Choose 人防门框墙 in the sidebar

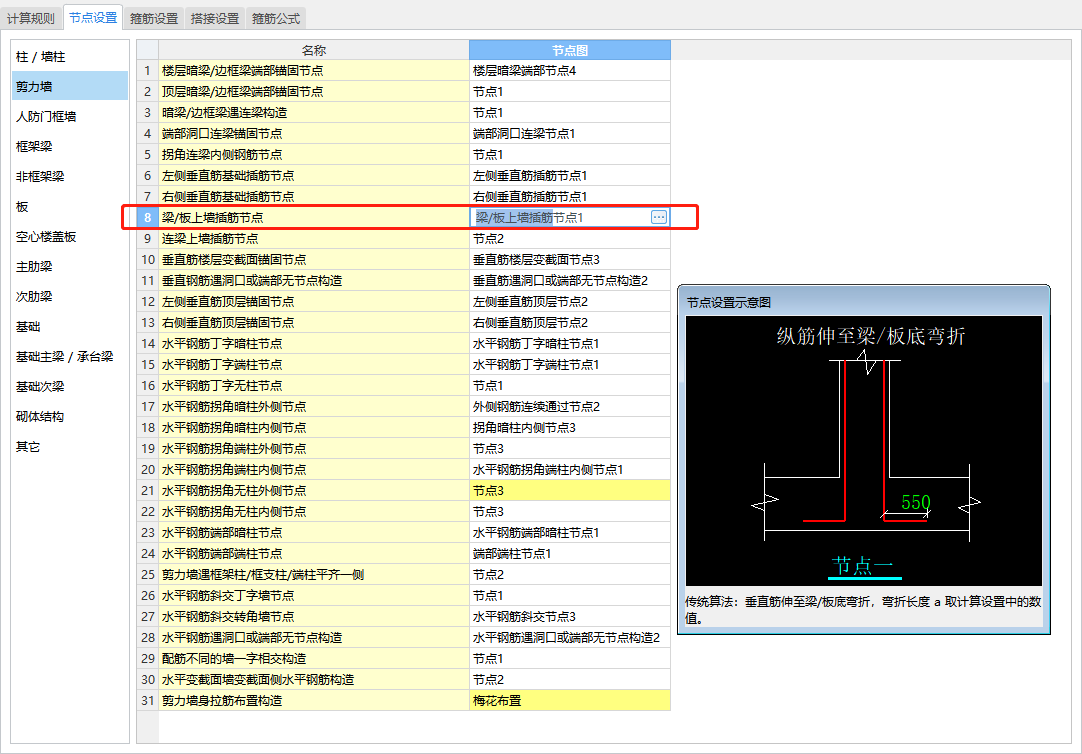tap(70, 117)
